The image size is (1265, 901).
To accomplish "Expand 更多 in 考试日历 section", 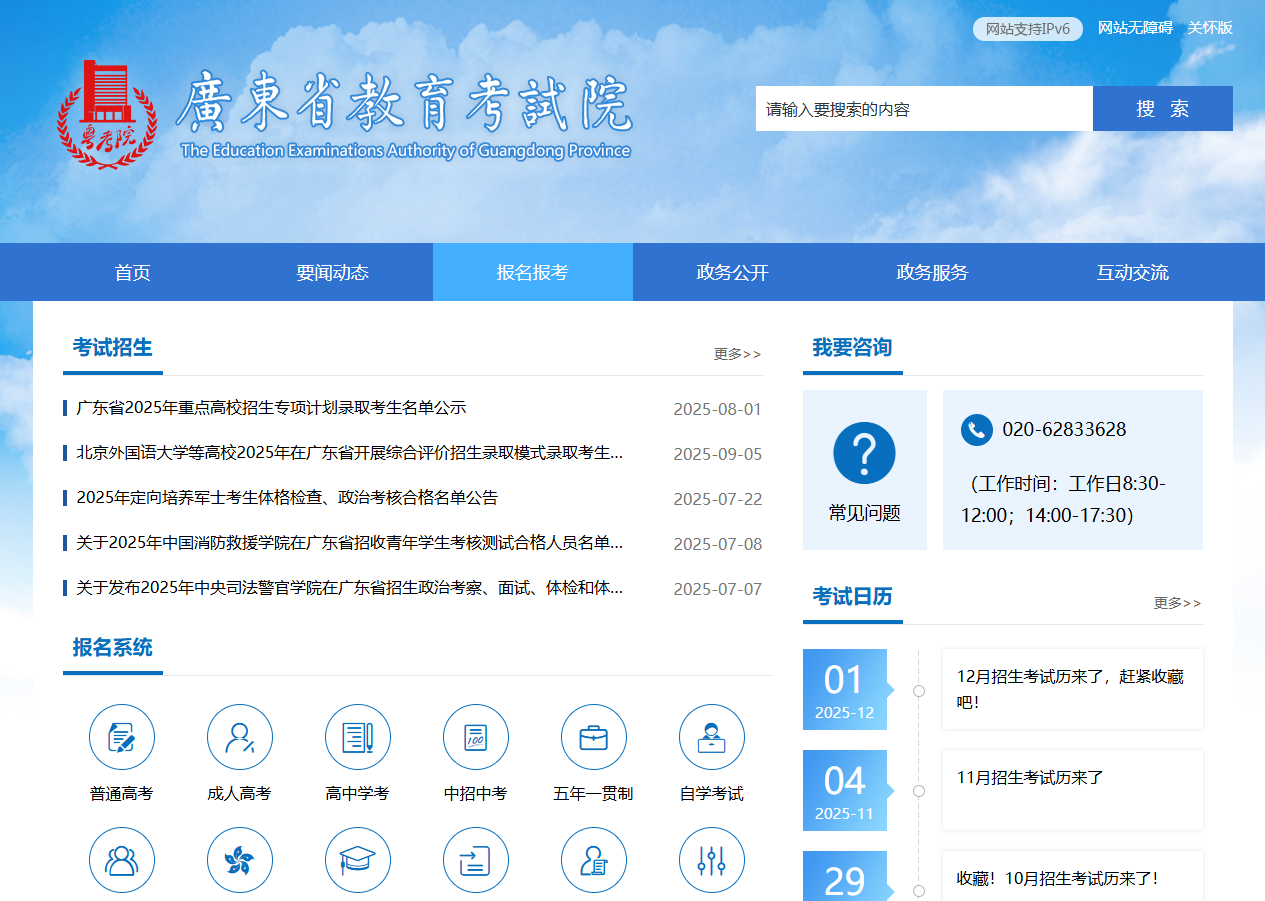I will click(x=1177, y=603).
